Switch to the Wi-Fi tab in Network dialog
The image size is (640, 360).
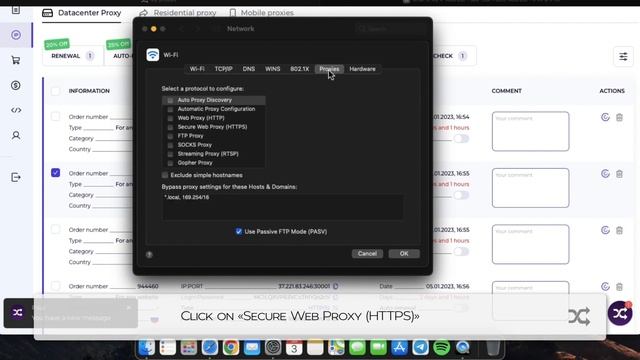click(x=197, y=69)
